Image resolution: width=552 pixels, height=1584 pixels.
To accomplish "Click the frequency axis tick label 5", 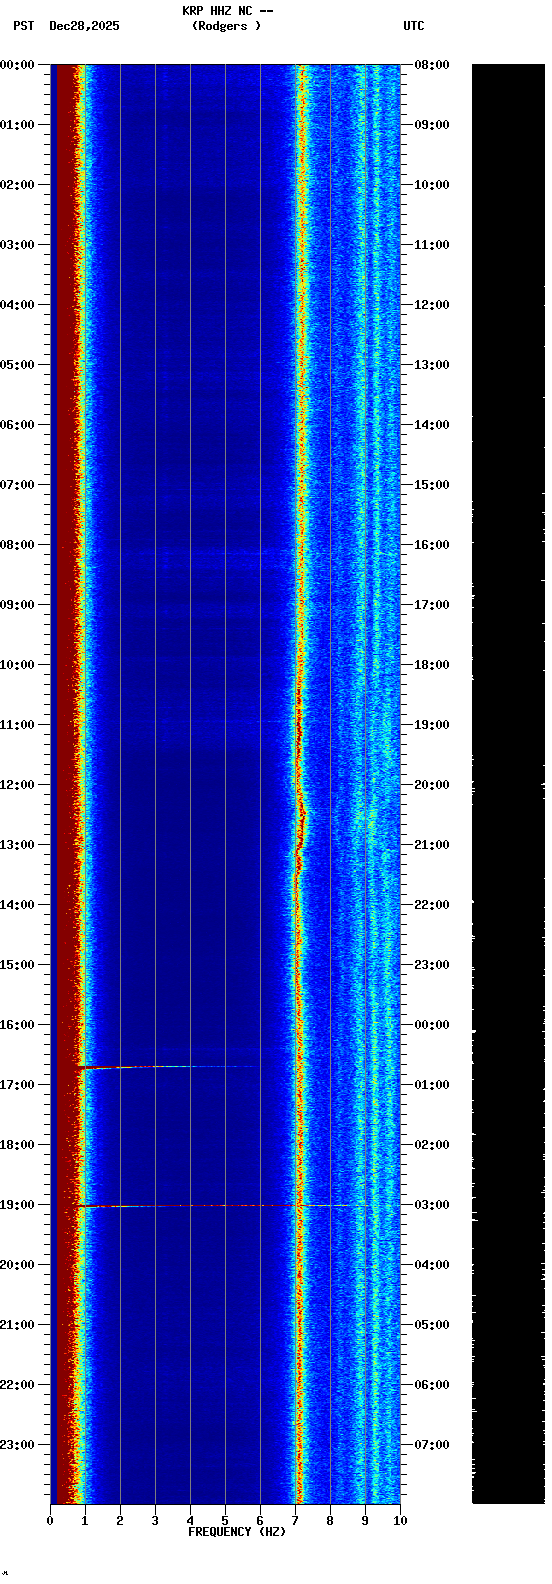I will (x=225, y=1521).
